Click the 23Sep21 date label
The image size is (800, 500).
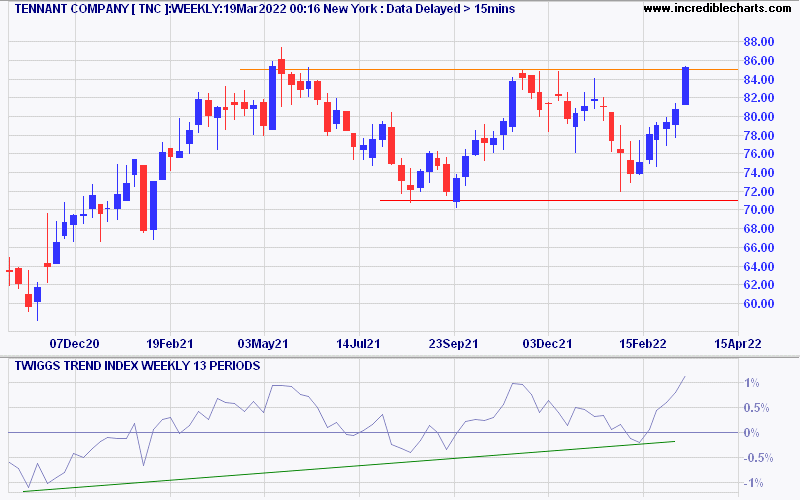[454, 344]
